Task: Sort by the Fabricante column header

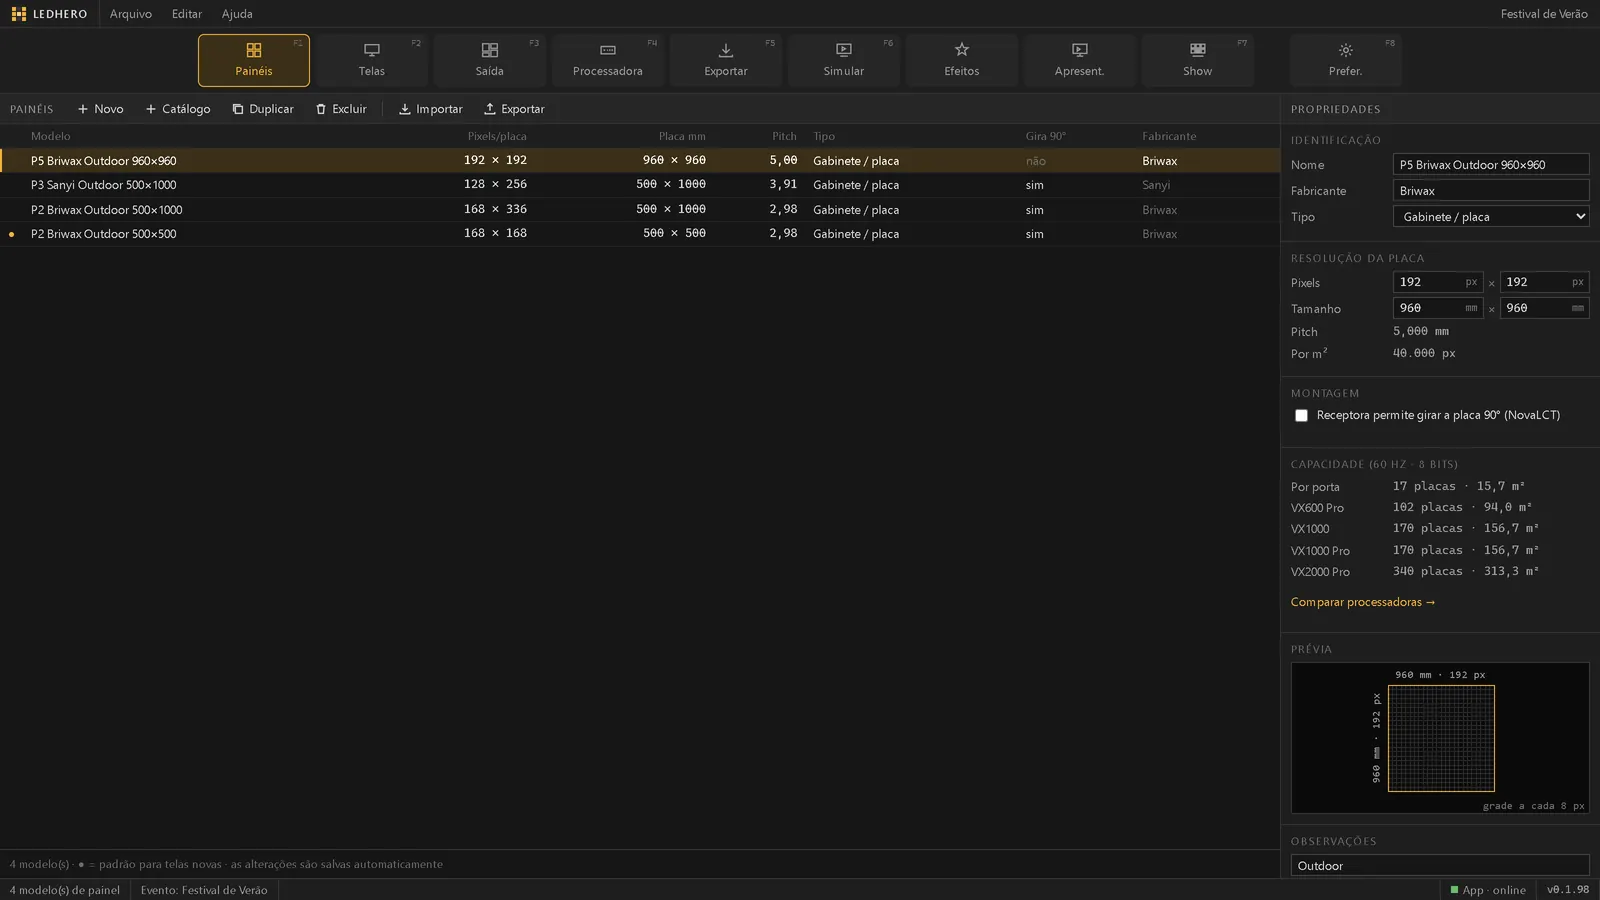Action: coord(1169,136)
